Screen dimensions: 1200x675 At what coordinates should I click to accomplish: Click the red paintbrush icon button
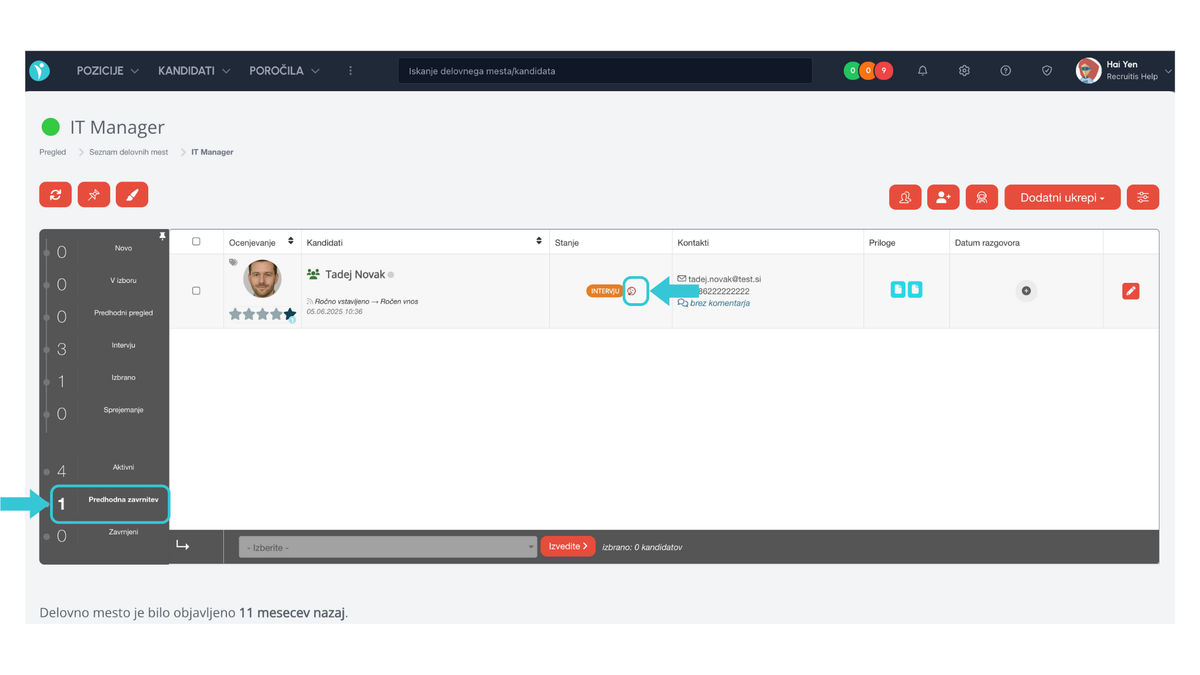[x=132, y=195]
